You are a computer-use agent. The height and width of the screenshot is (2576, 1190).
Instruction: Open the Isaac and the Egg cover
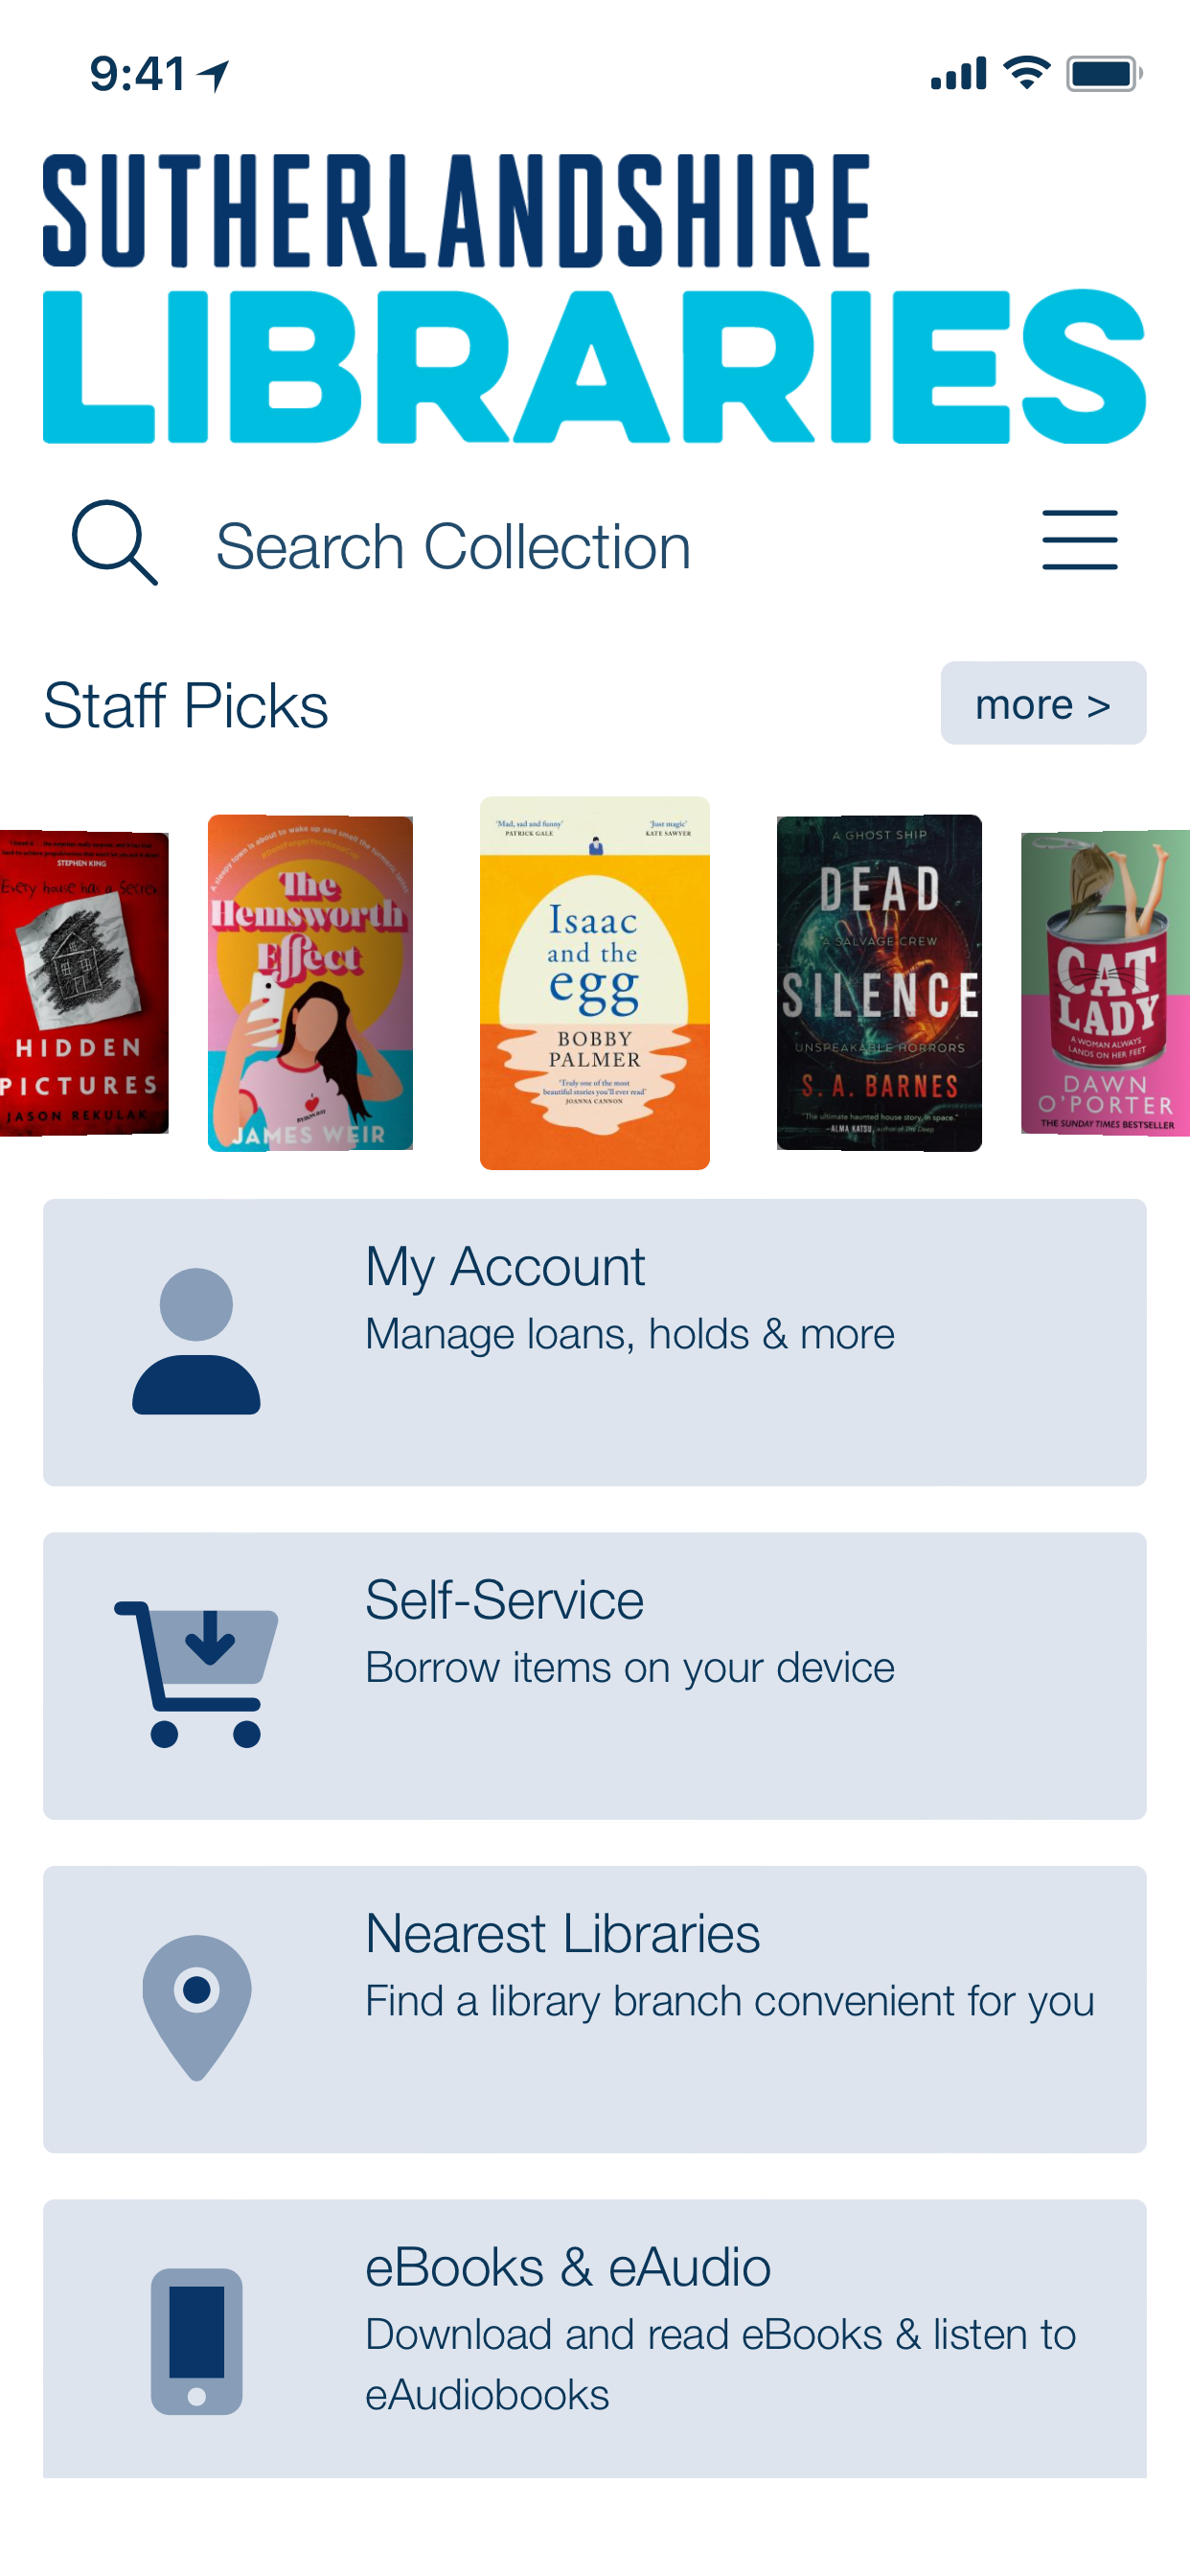coord(594,982)
